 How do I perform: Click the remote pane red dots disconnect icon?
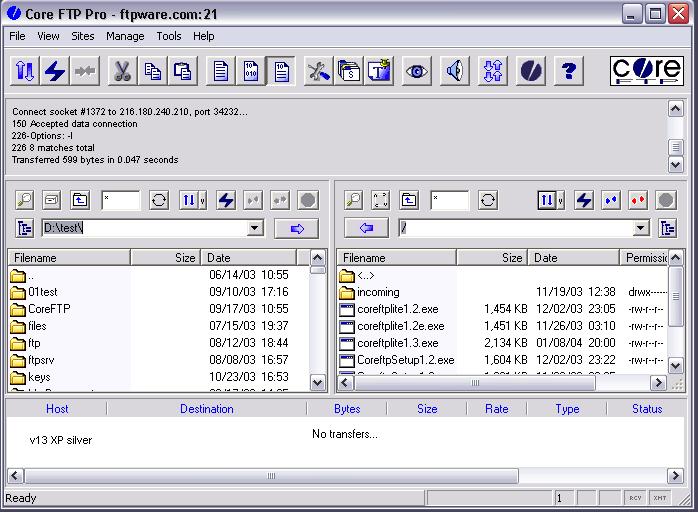638,200
